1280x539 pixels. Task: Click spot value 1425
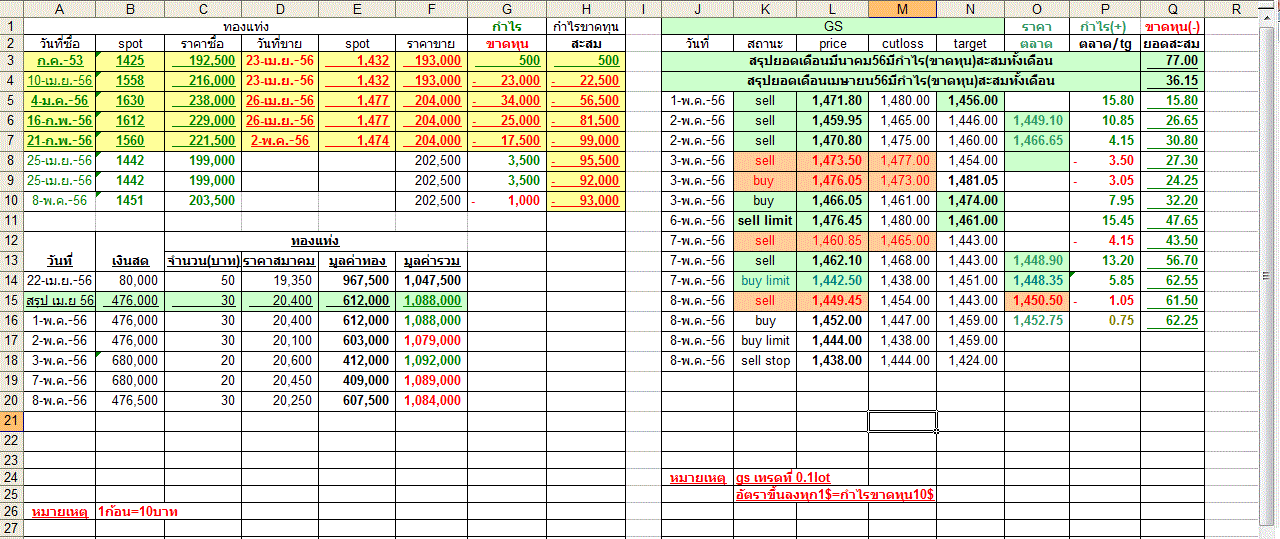(130, 60)
